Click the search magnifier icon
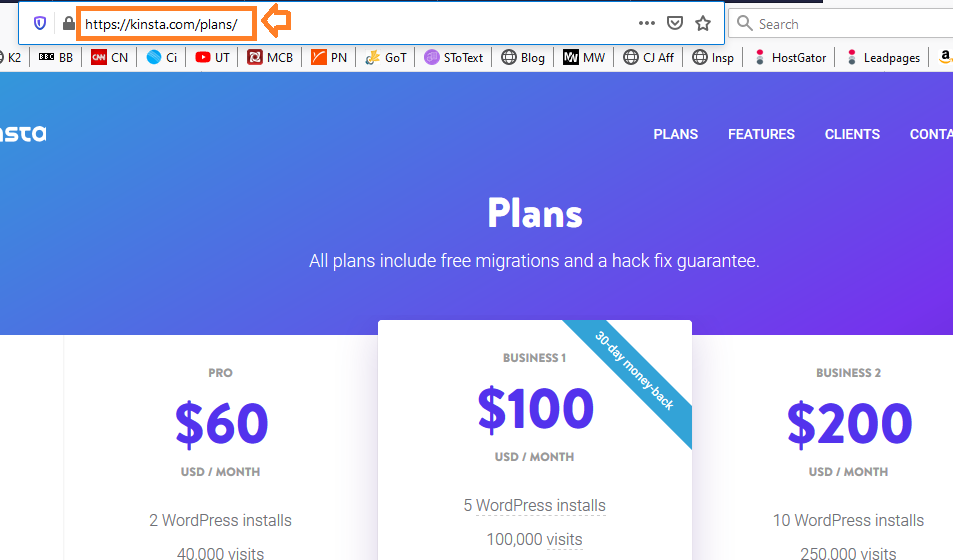 745,23
